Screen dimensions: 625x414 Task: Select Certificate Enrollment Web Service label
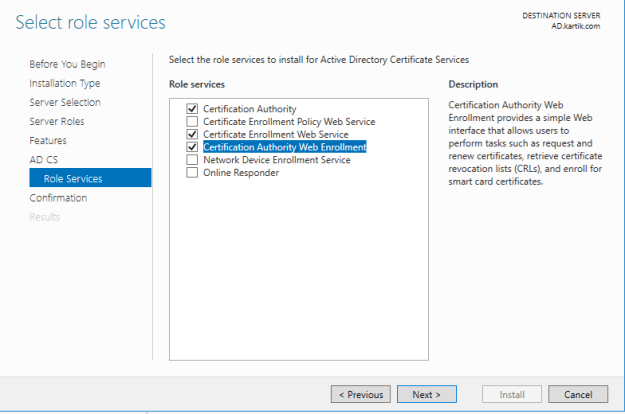[276, 134]
